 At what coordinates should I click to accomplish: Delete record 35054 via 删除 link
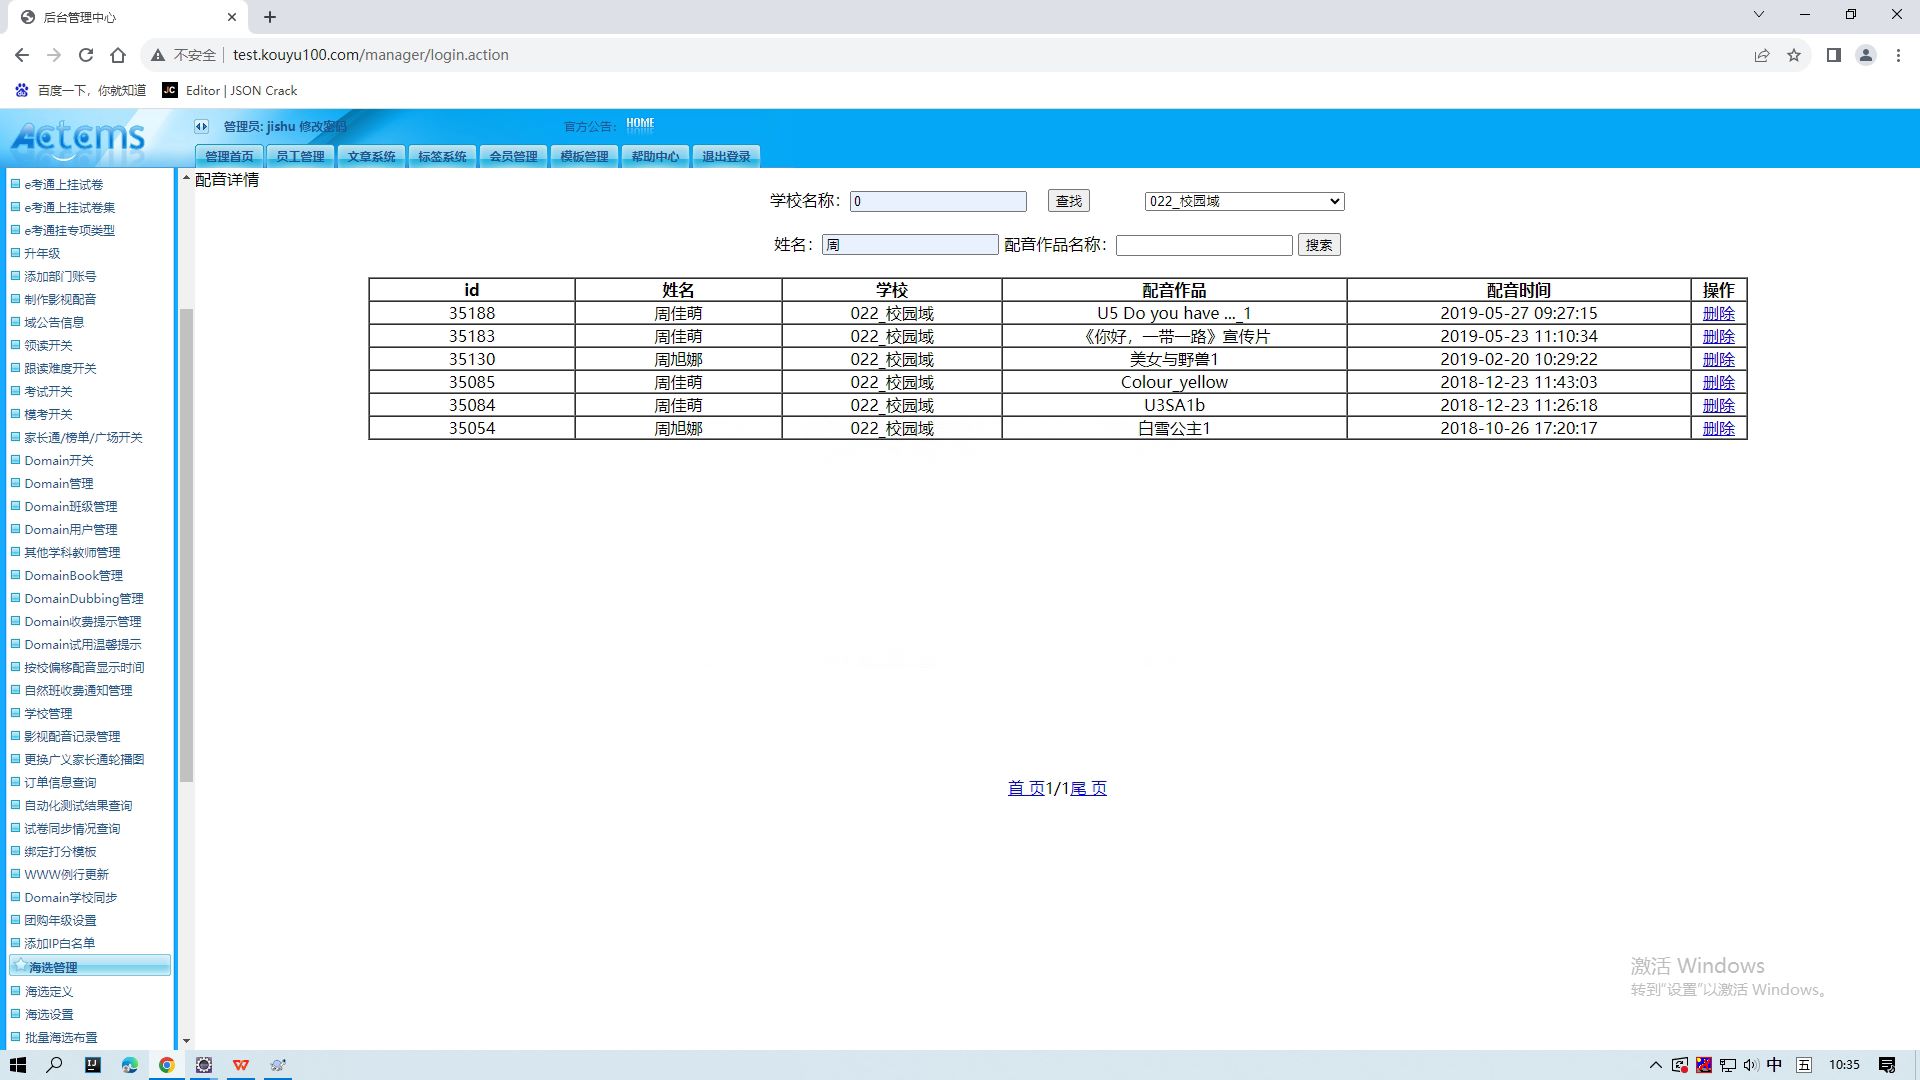click(x=1718, y=429)
